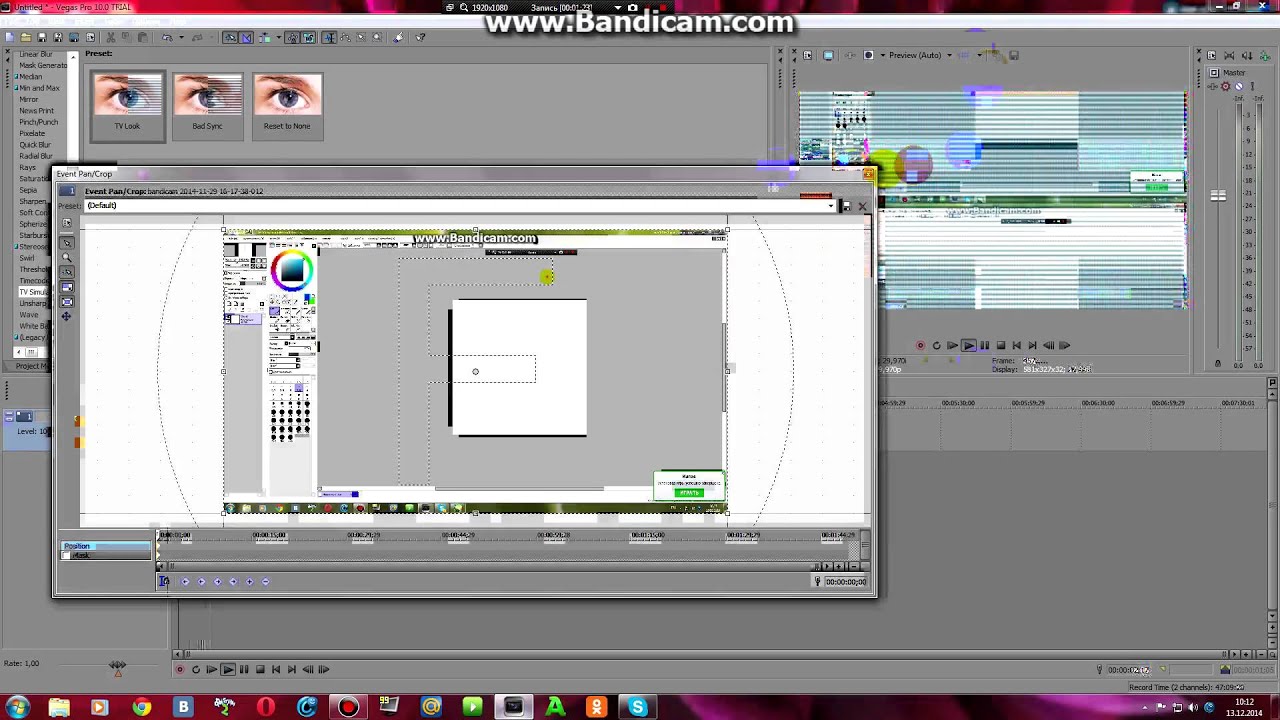Toggle Lock Envelopes to Events
The width and height of the screenshot is (1280, 720).
coord(293,38)
